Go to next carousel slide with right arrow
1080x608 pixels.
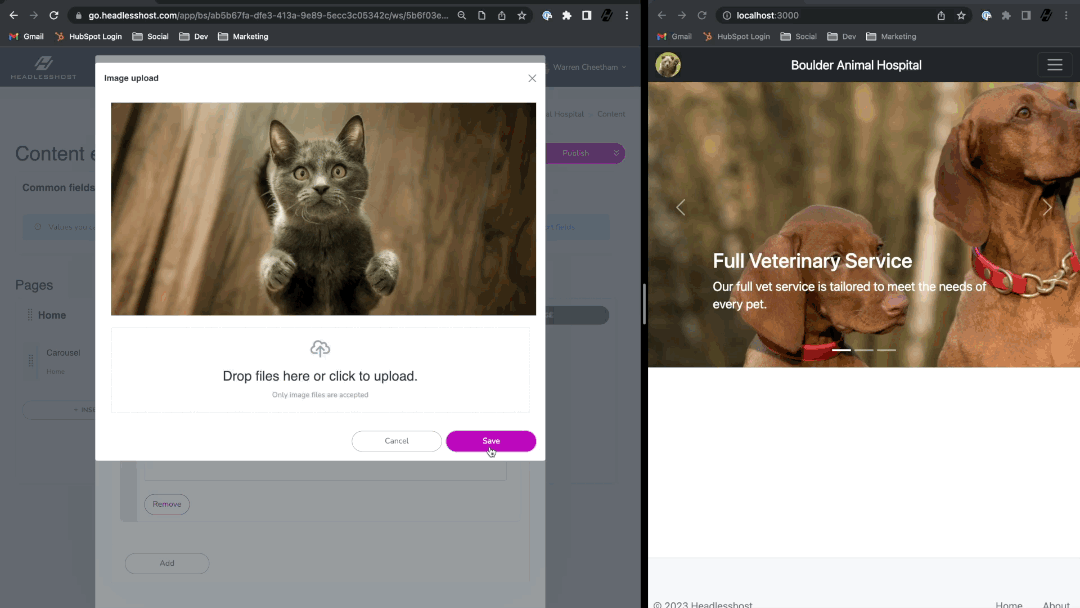1047,207
